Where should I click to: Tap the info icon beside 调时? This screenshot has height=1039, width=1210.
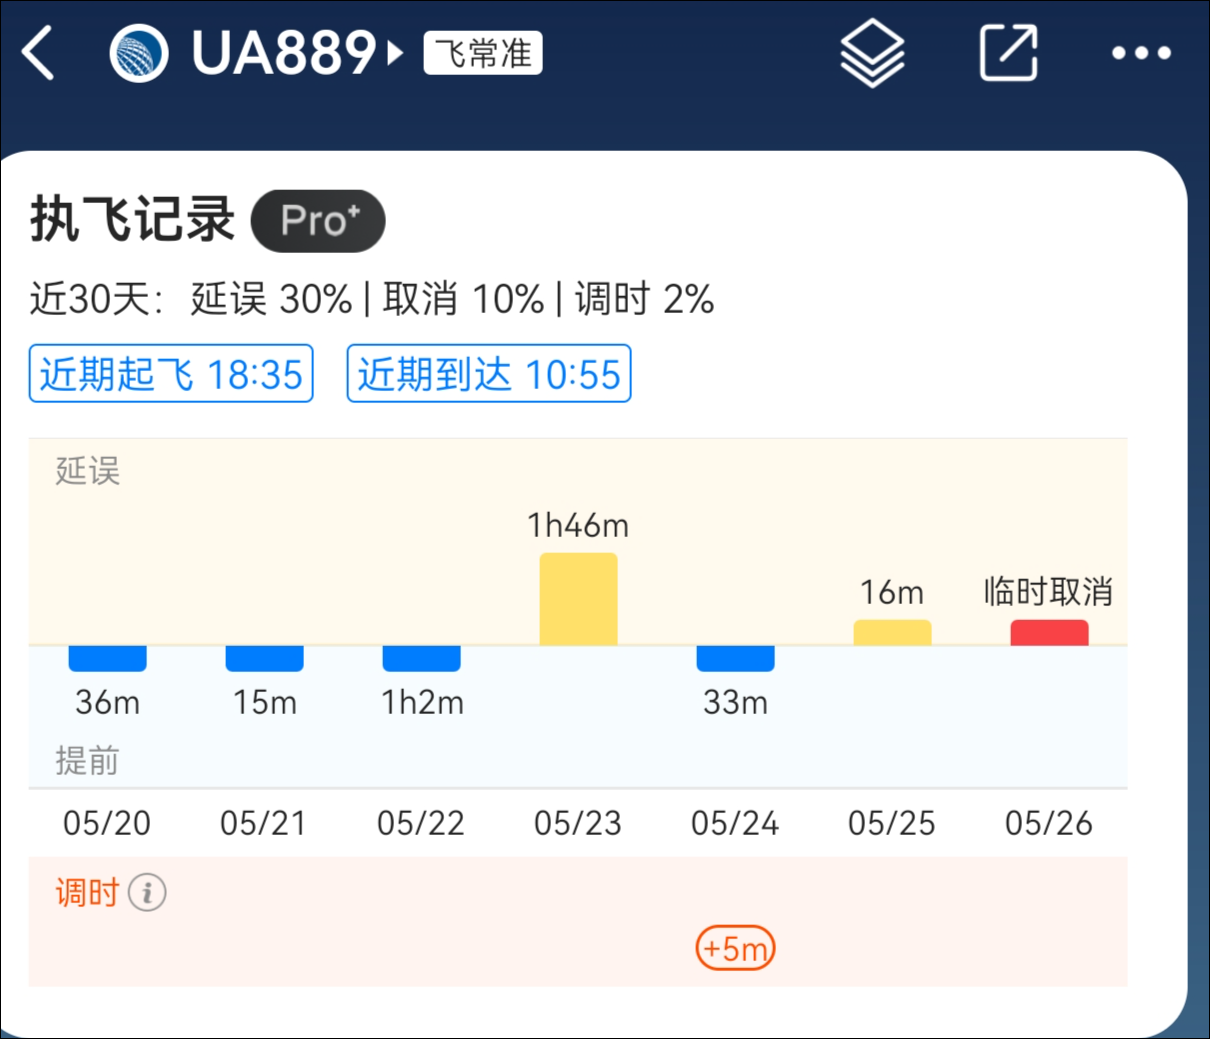[x=147, y=892]
